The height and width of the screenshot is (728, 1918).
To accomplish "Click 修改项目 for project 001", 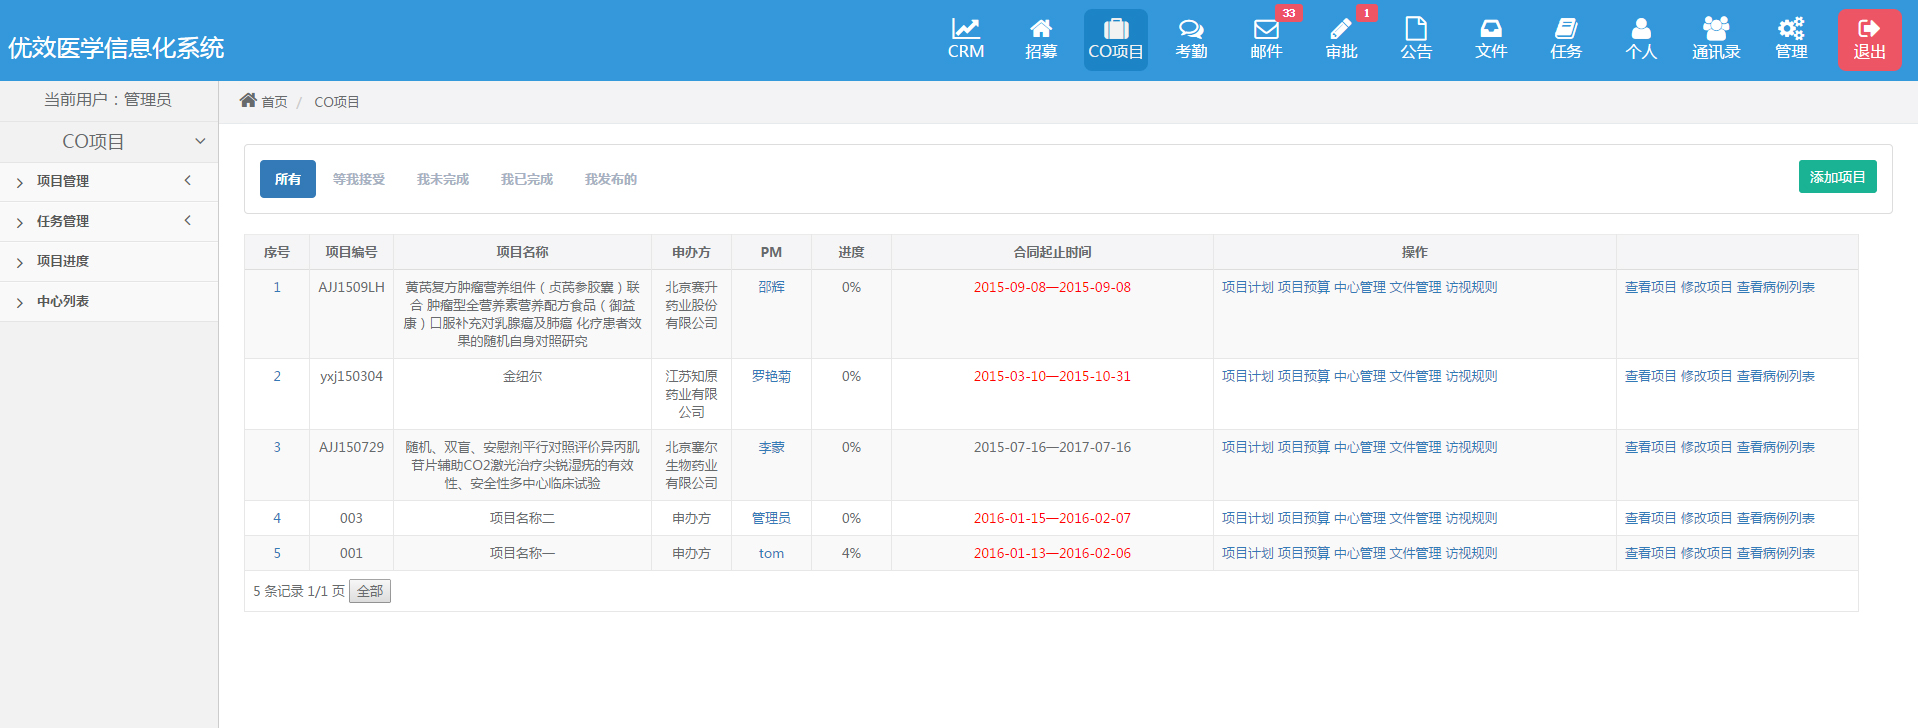I will [x=1705, y=553].
